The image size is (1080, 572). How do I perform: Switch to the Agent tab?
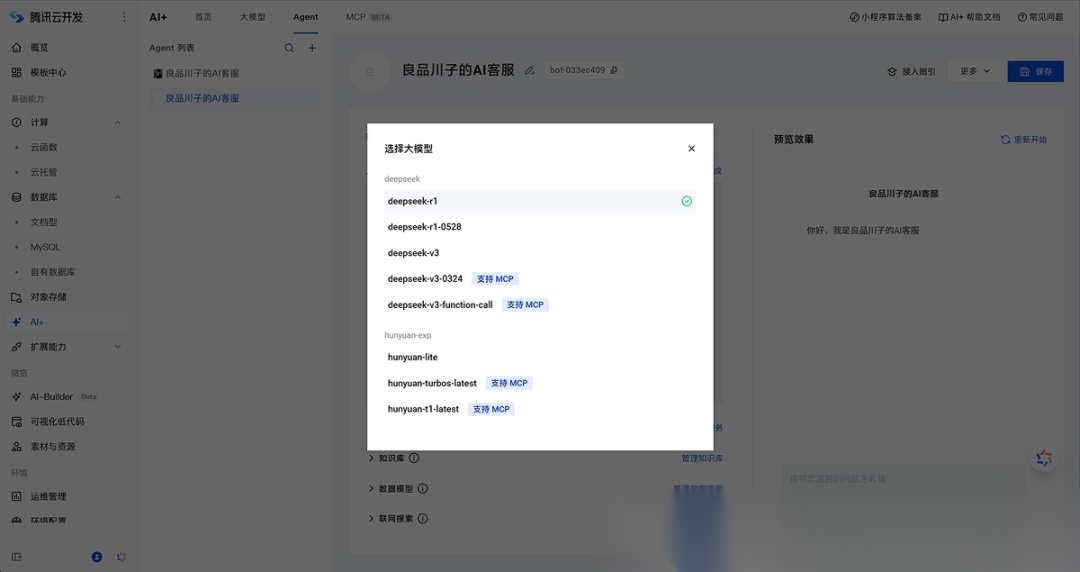click(306, 17)
